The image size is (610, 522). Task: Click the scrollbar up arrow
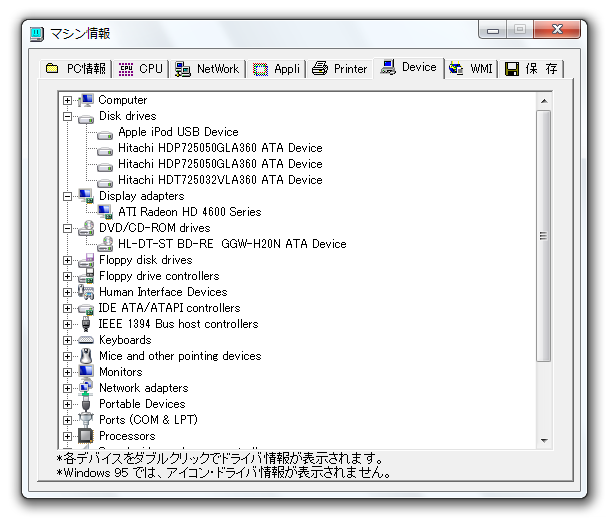click(544, 101)
